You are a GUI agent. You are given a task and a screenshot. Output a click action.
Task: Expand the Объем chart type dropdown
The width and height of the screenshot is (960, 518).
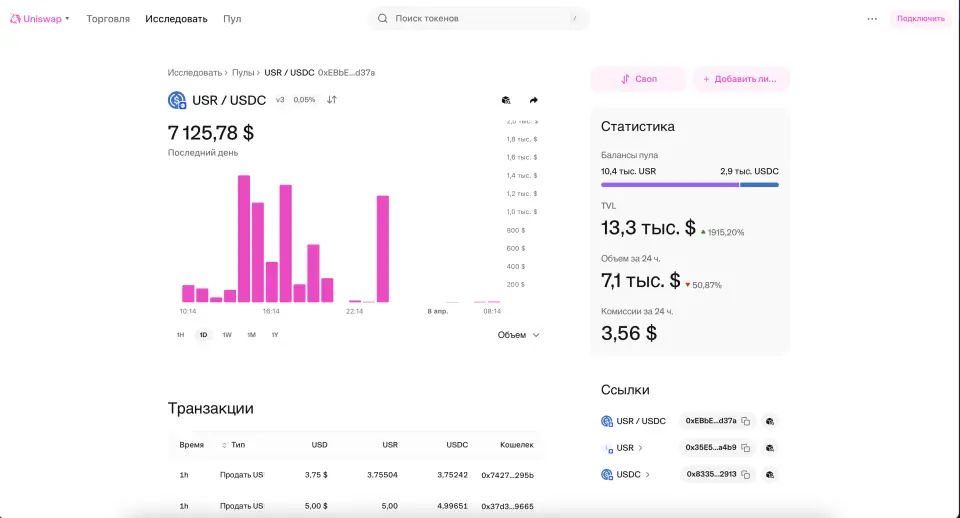coord(518,335)
